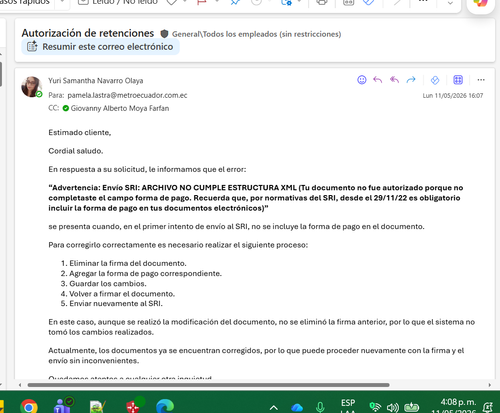Open Microsoft Teams from the taskbar
The width and height of the screenshot is (500, 413).
(x=64, y=406)
